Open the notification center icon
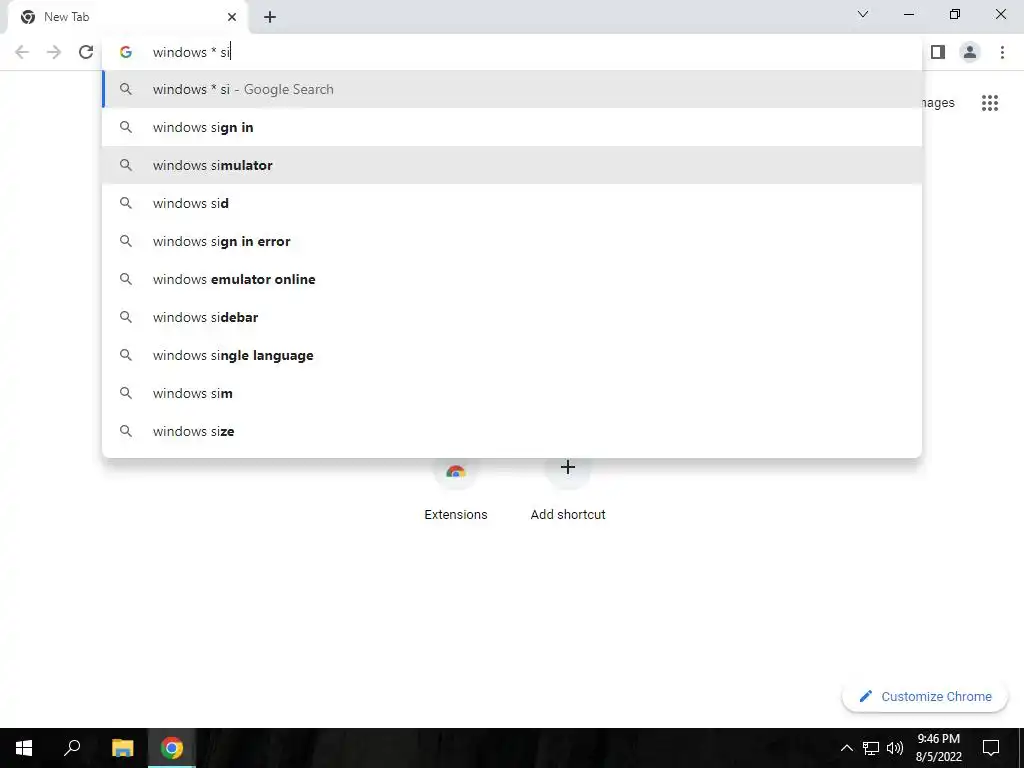The height and width of the screenshot is (768, 1024). [x=991, y=748]
